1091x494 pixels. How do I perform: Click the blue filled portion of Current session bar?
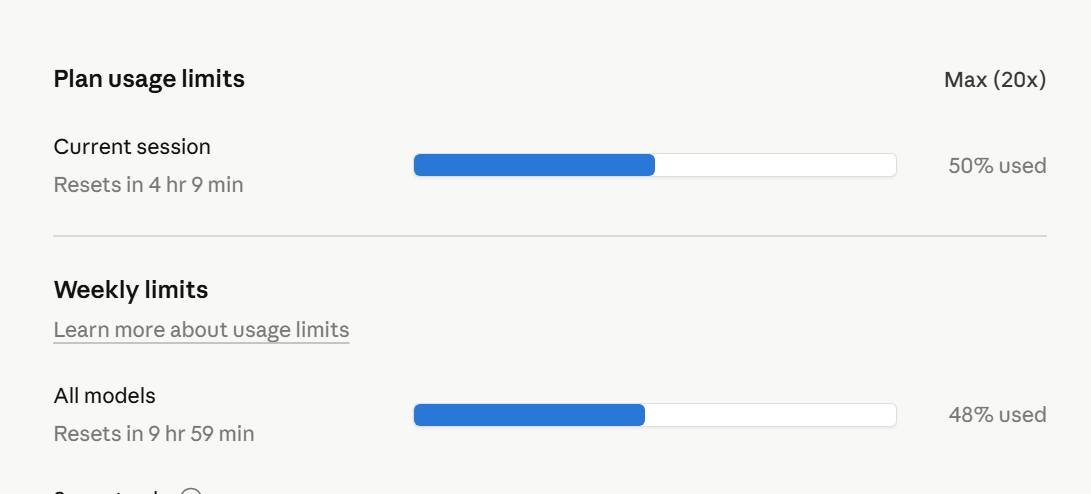pyautogui.click(x=534, y=165)
